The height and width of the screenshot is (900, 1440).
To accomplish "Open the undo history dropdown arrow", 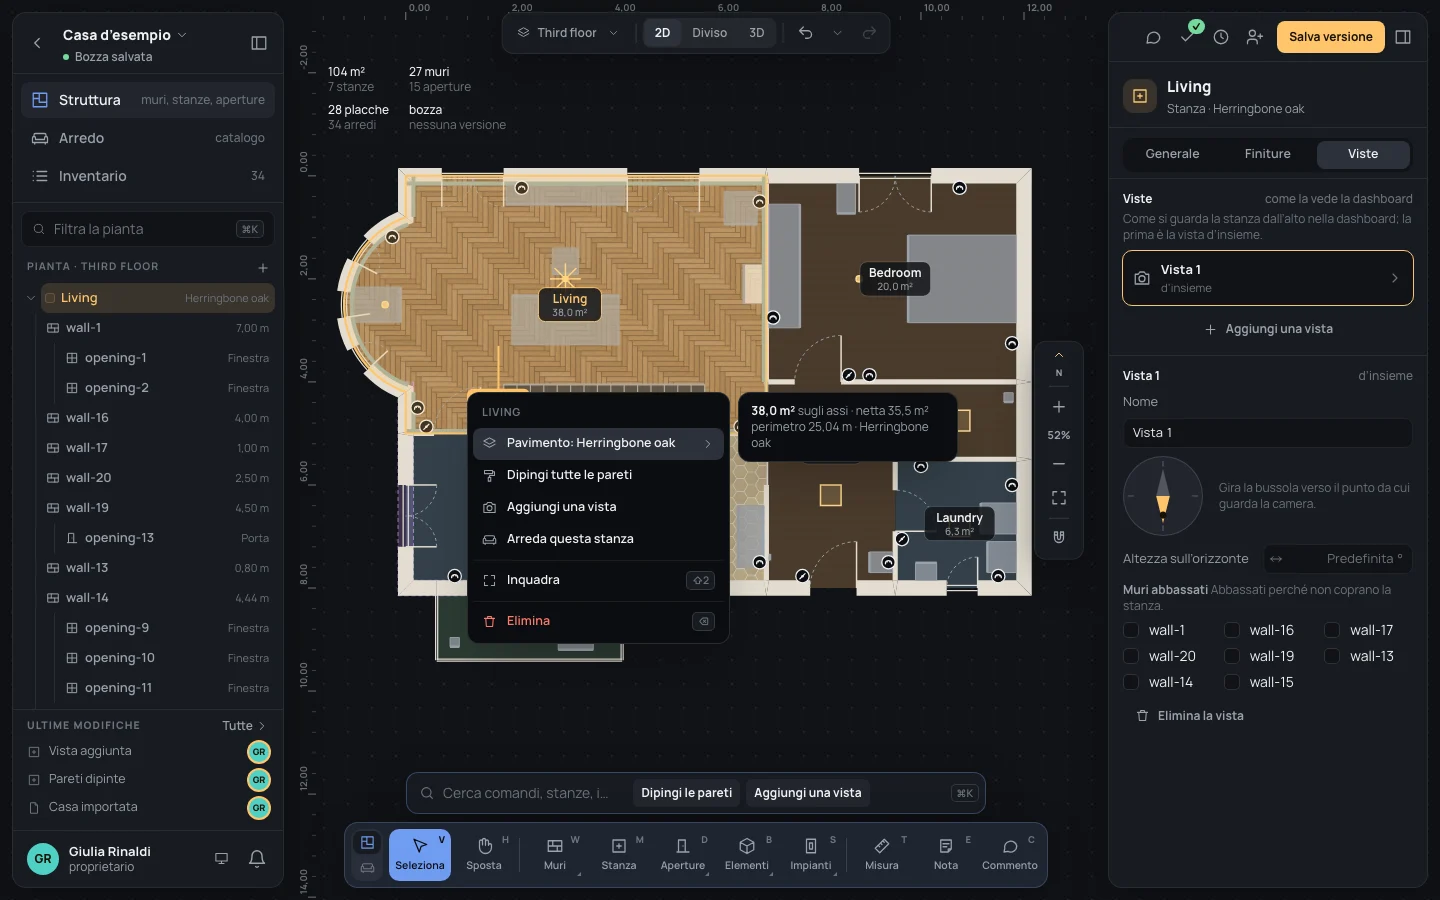I will (x=838, y=33).
